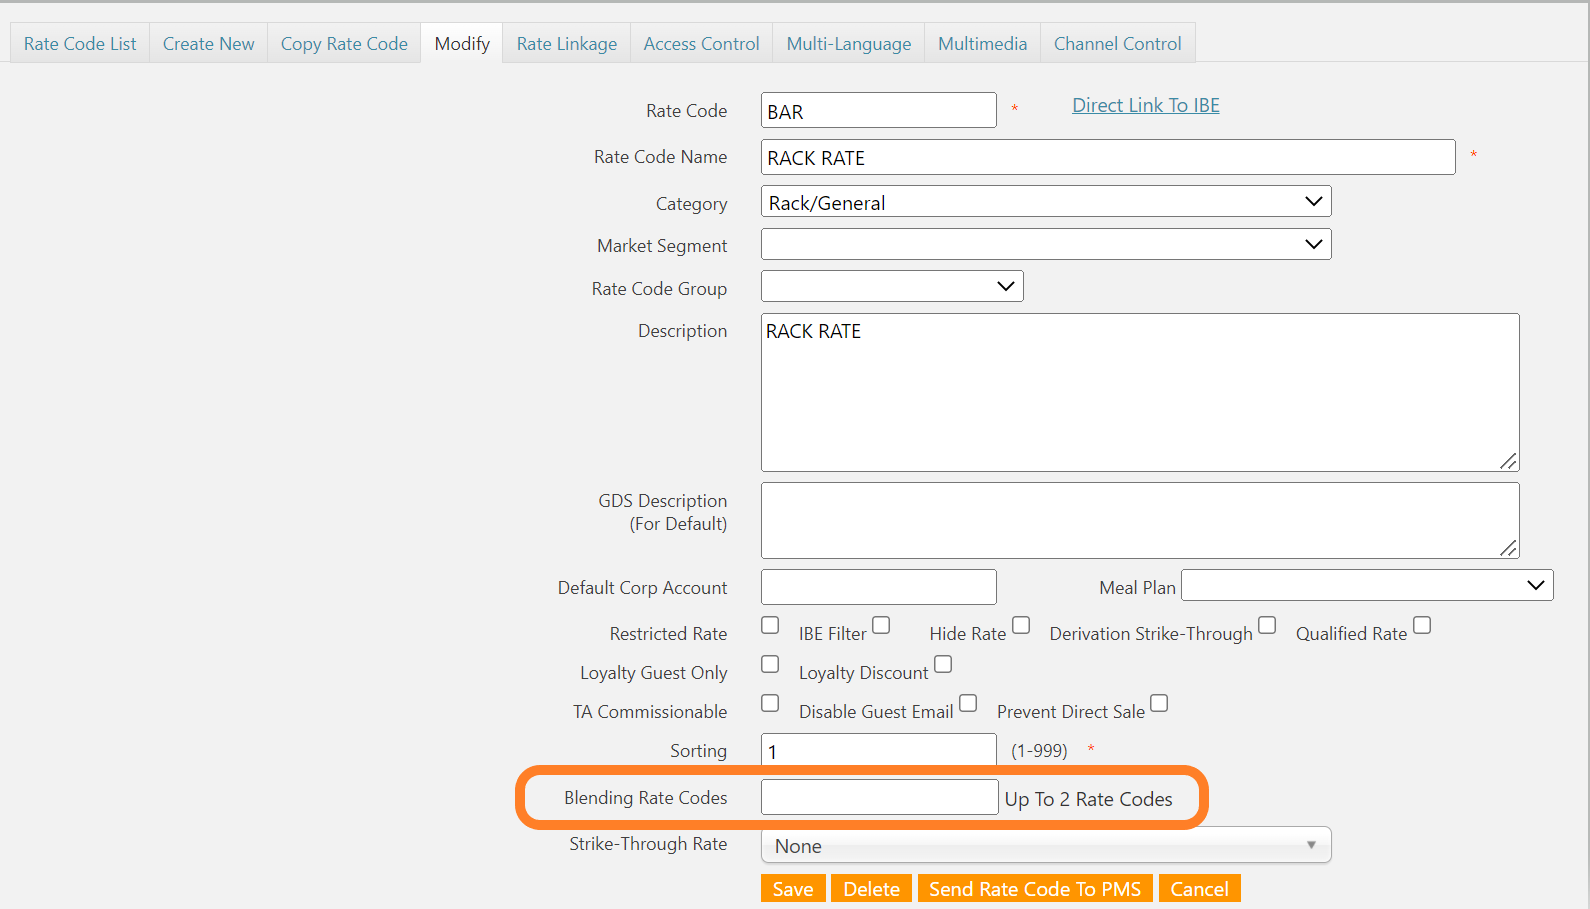
Task: Click the Delete button
Action: 871,888
